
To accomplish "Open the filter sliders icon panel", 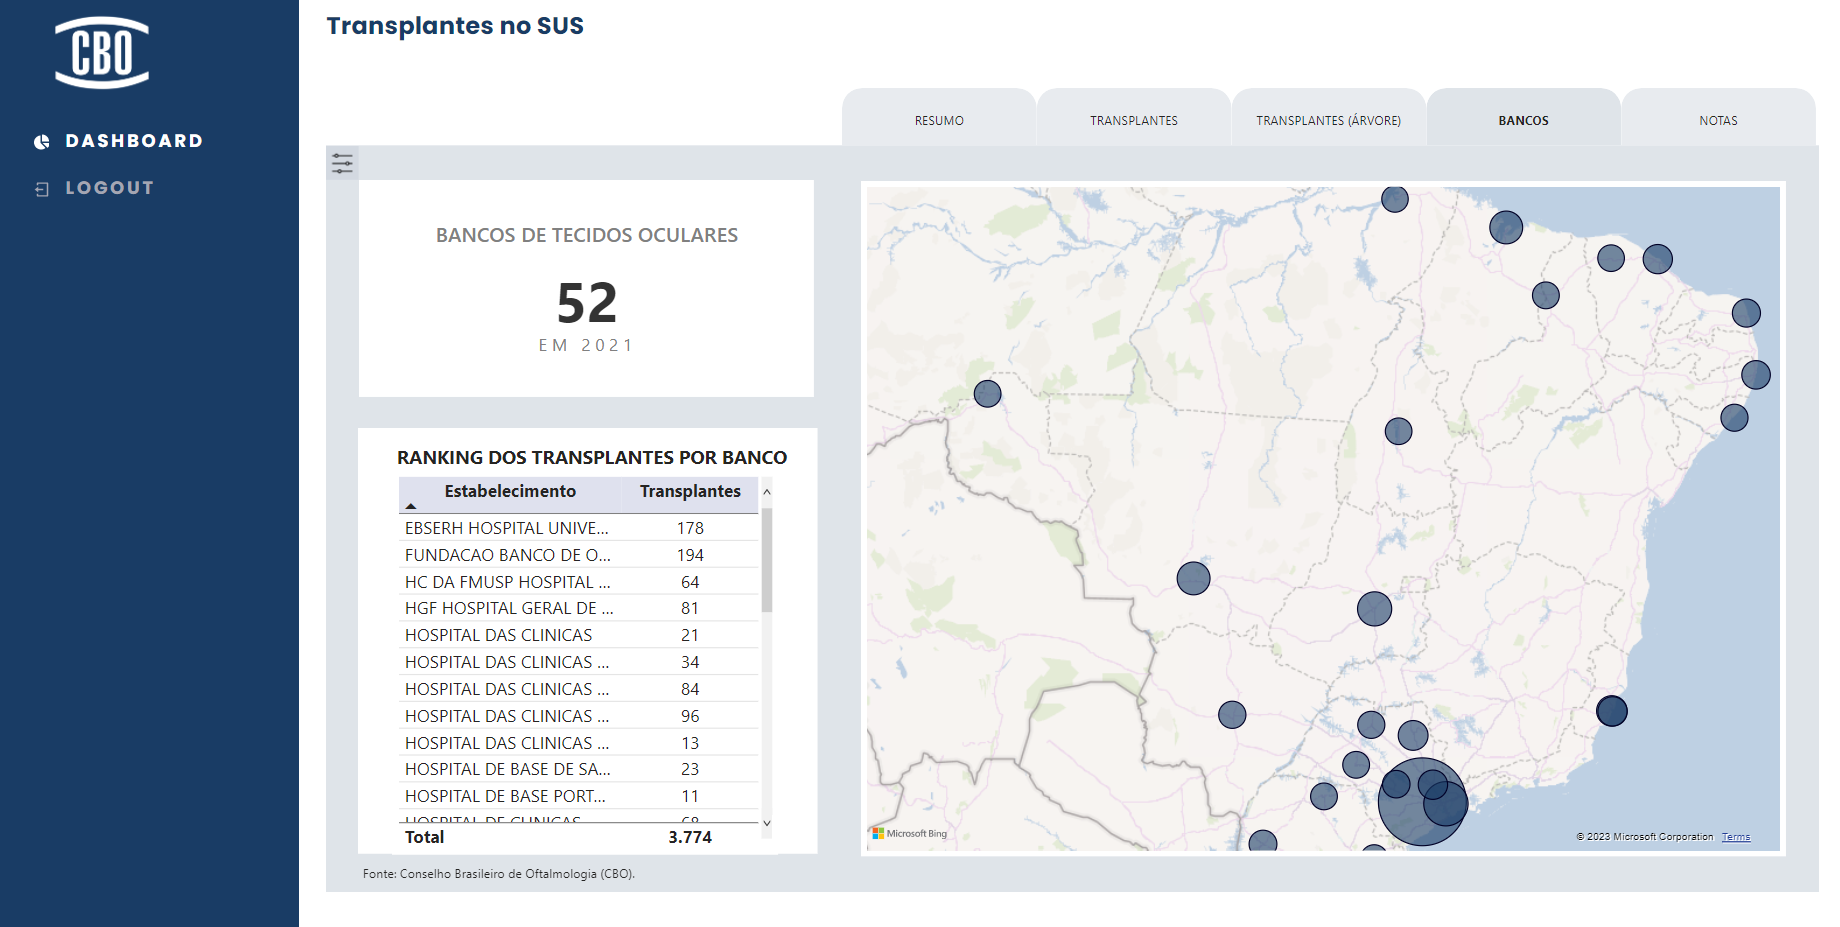I will 342,163.
